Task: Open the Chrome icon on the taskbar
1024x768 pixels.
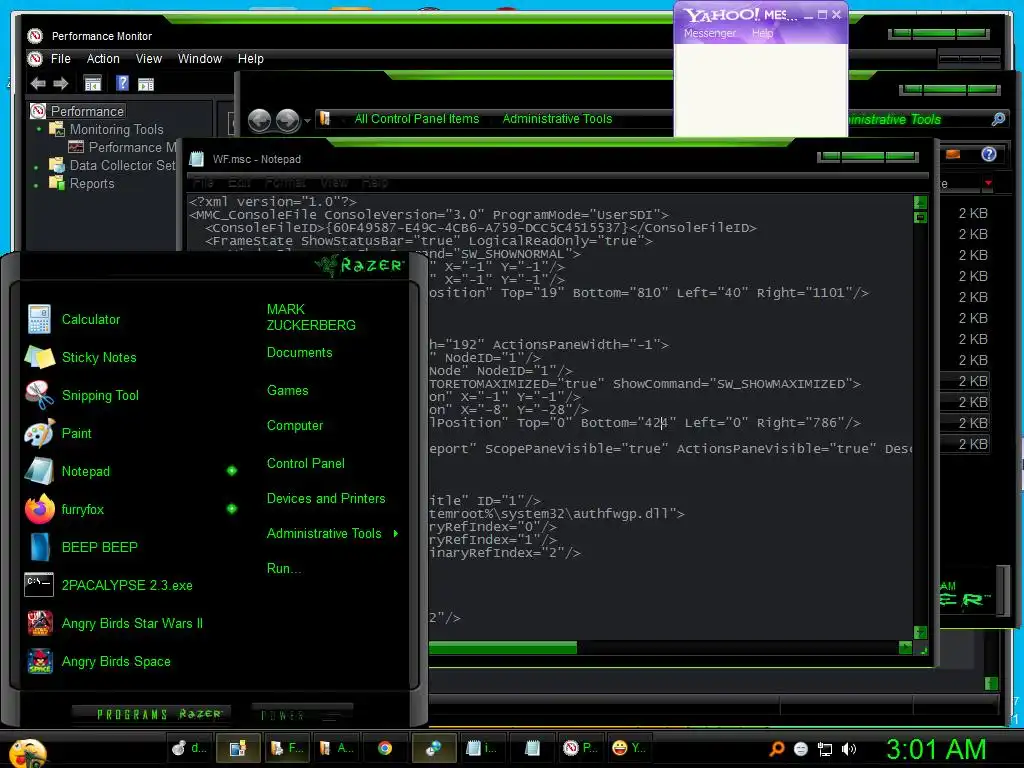Action: click(385, 748)
